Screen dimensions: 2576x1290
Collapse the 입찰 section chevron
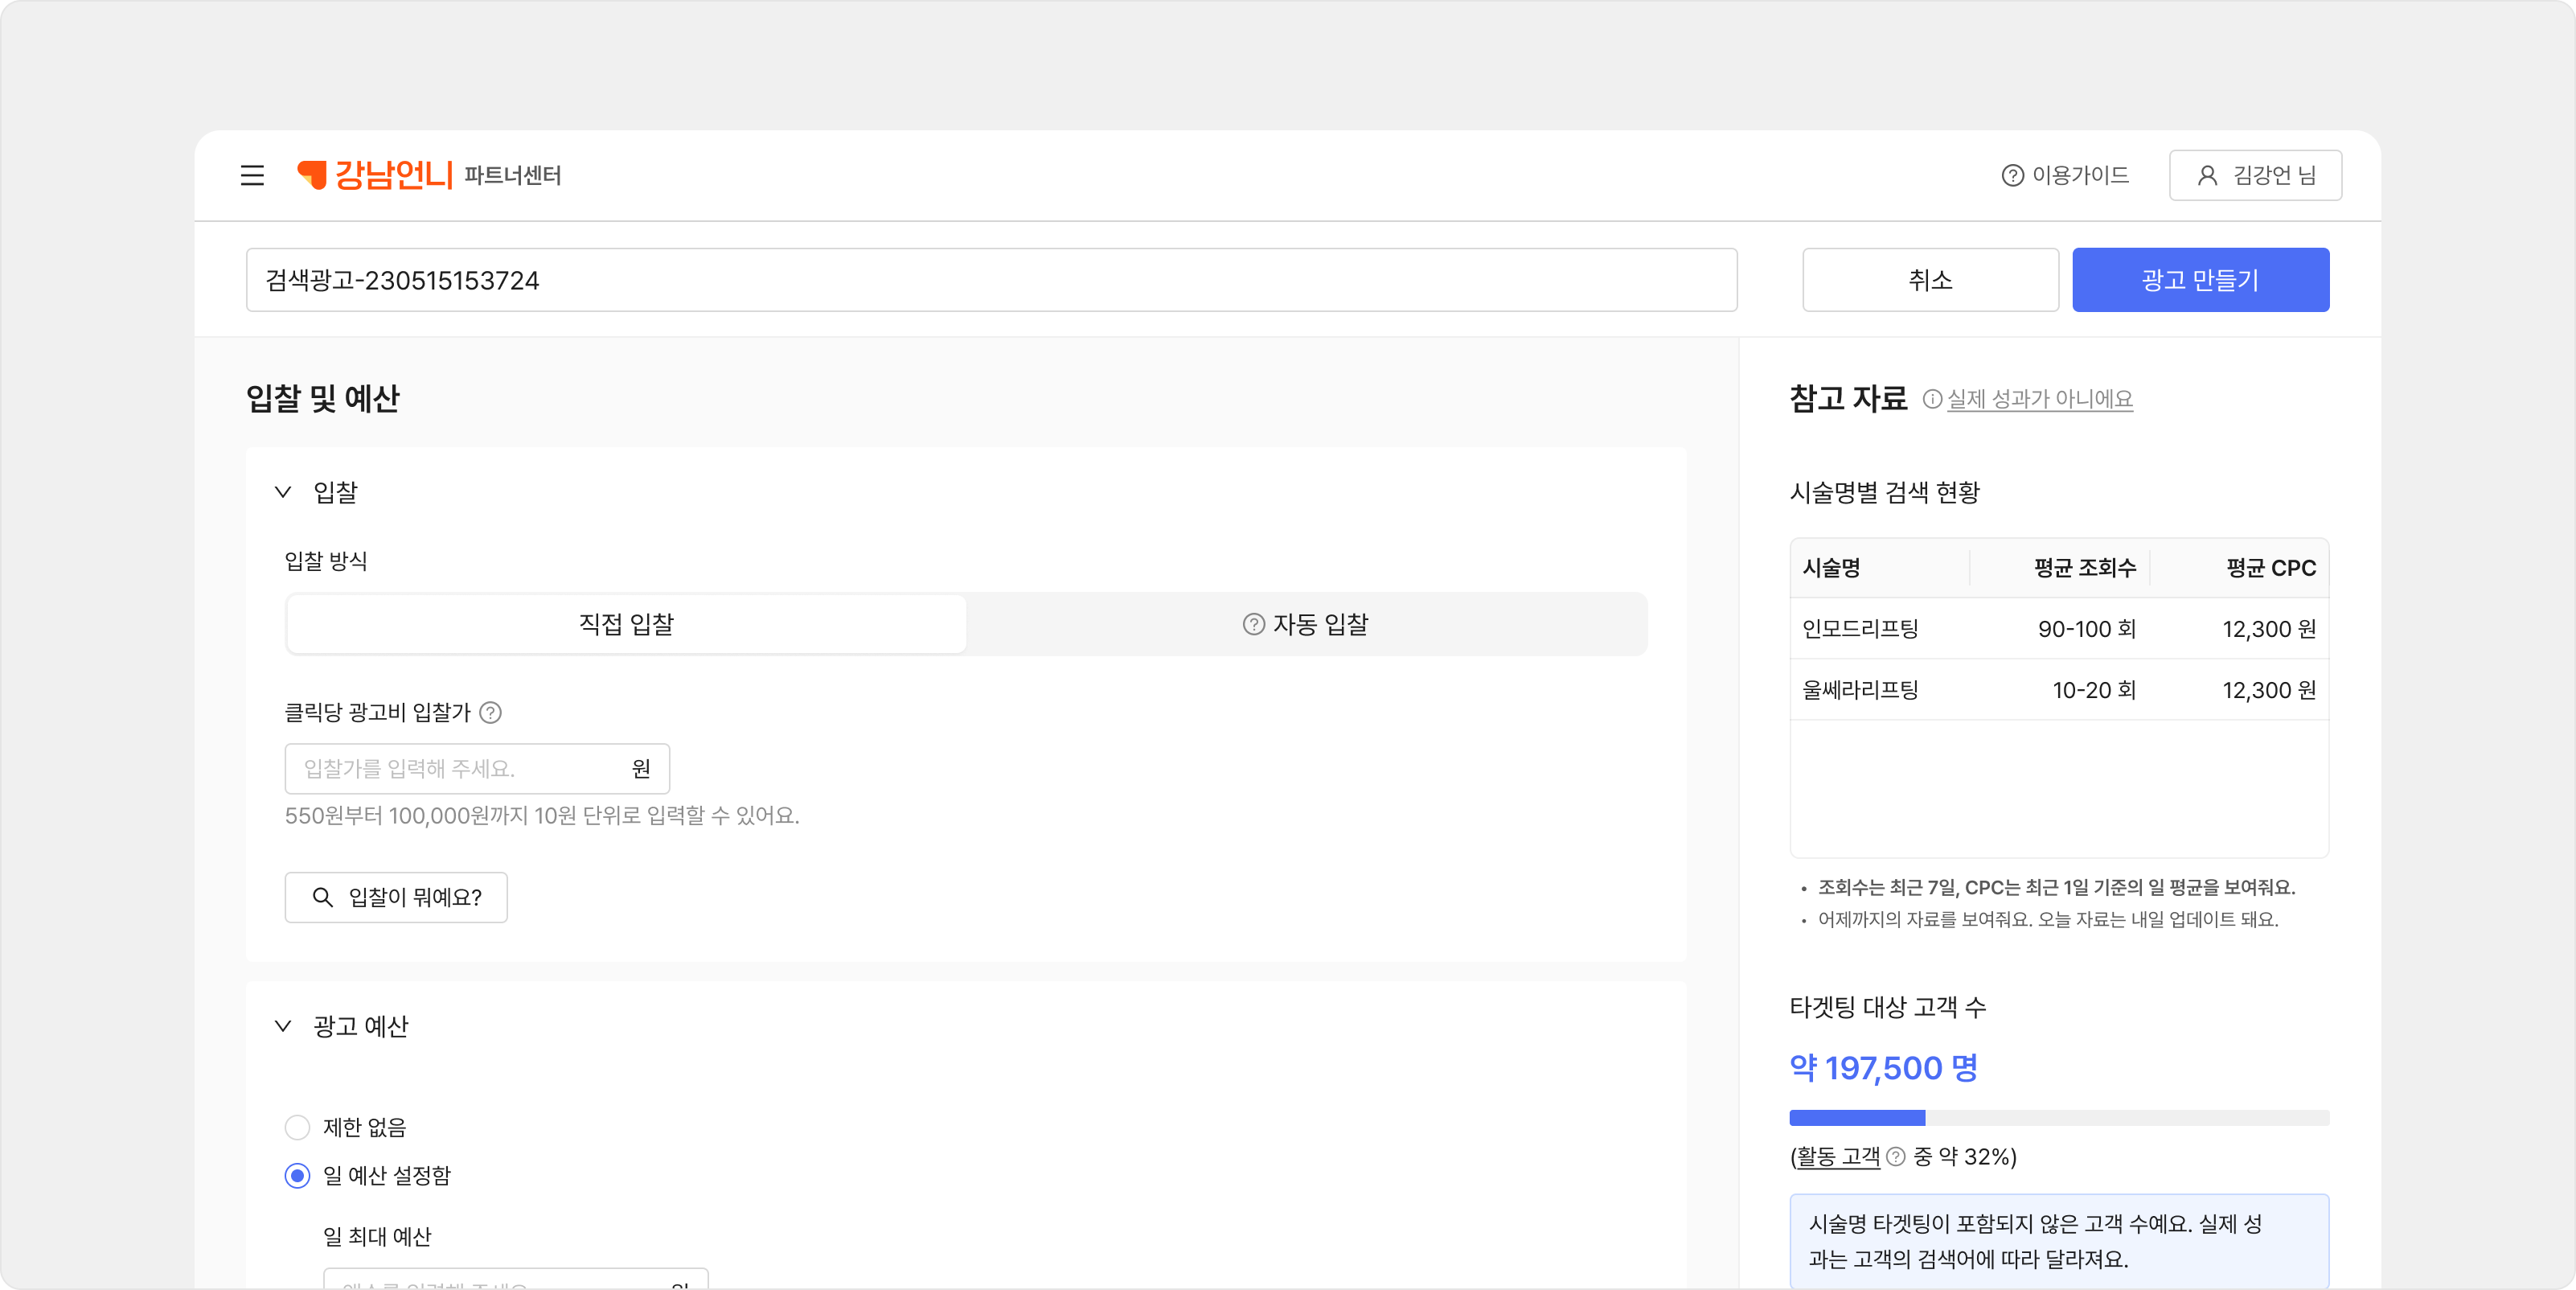tap(283, 492)
